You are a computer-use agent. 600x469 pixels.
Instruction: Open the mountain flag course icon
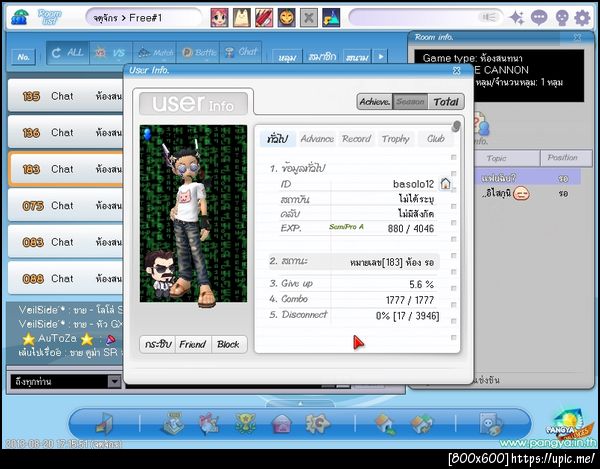click(x=331, y=18)
